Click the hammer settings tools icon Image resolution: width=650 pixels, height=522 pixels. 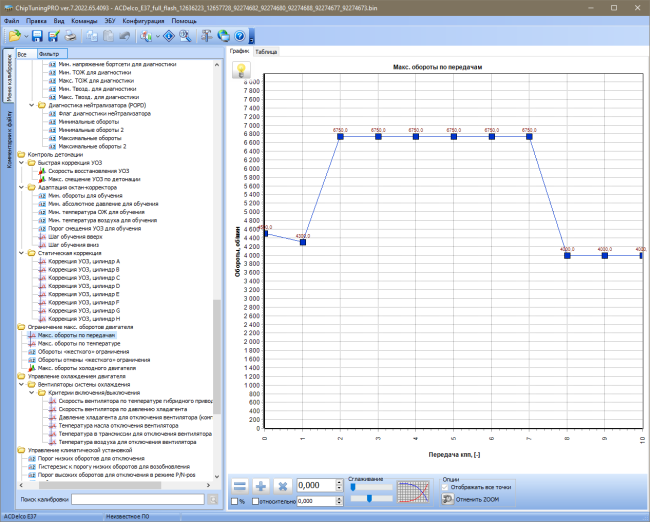tap(206, 36)
